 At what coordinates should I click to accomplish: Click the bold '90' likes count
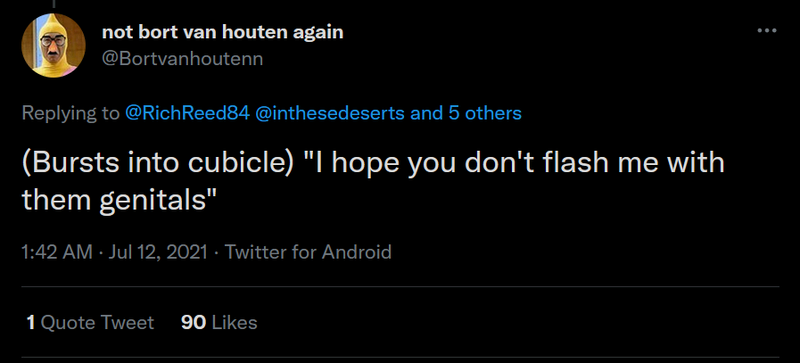(193, 323)
